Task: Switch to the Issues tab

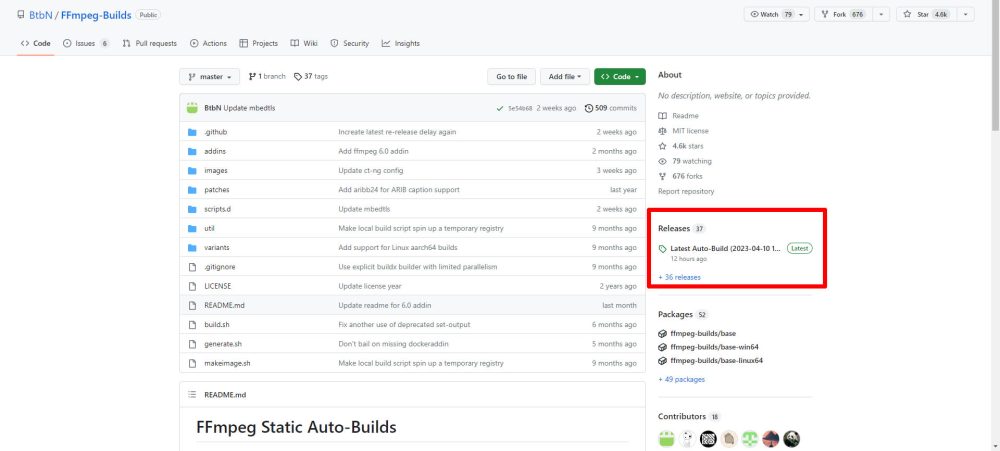Action: 85,43
